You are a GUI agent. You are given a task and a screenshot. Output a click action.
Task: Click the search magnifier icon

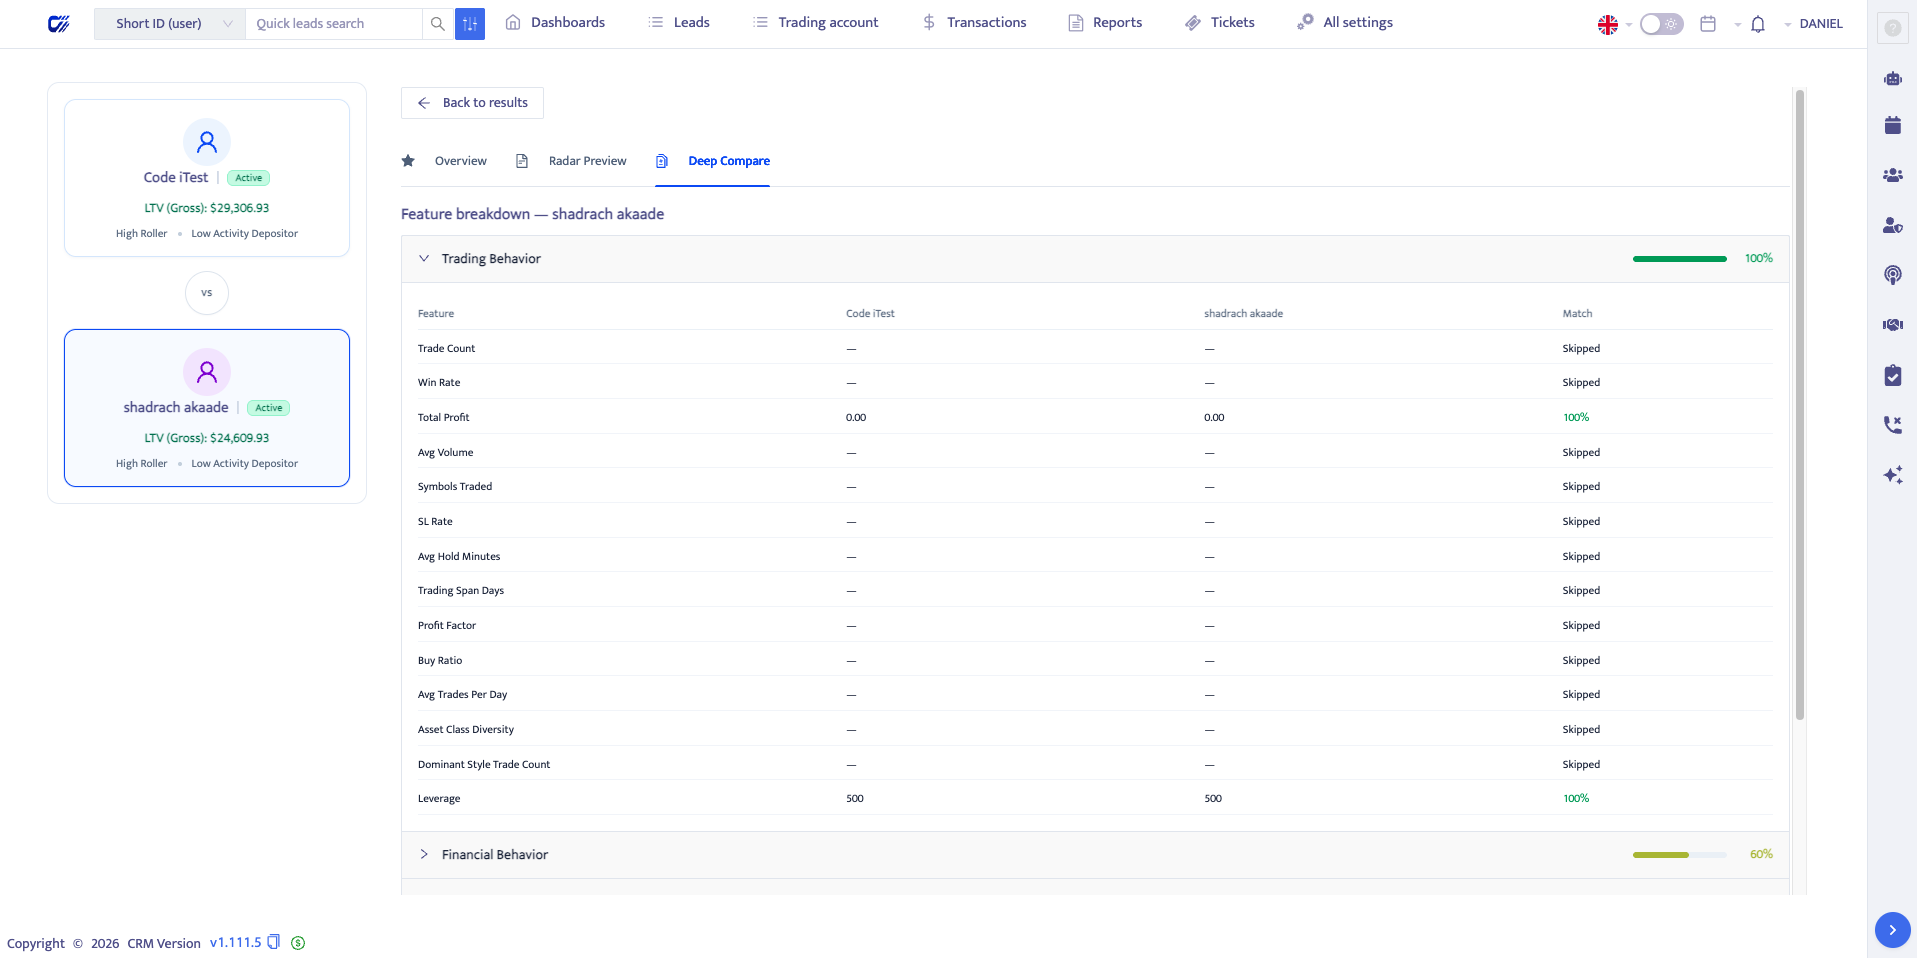[437, 23]
